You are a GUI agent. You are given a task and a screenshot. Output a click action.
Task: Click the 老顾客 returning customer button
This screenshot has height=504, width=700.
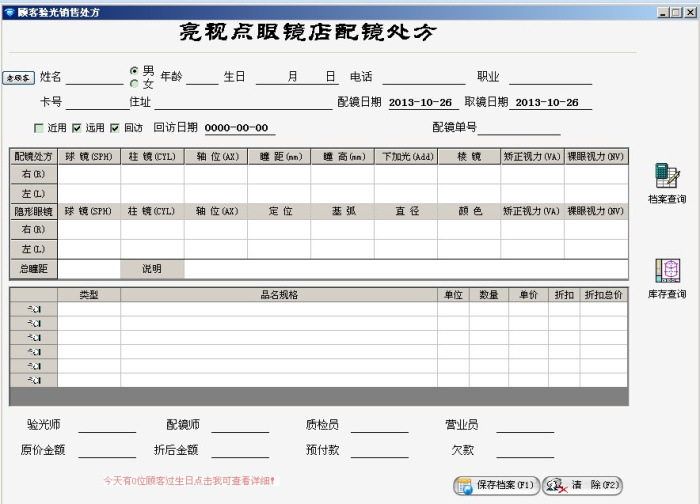coord(19,77)
